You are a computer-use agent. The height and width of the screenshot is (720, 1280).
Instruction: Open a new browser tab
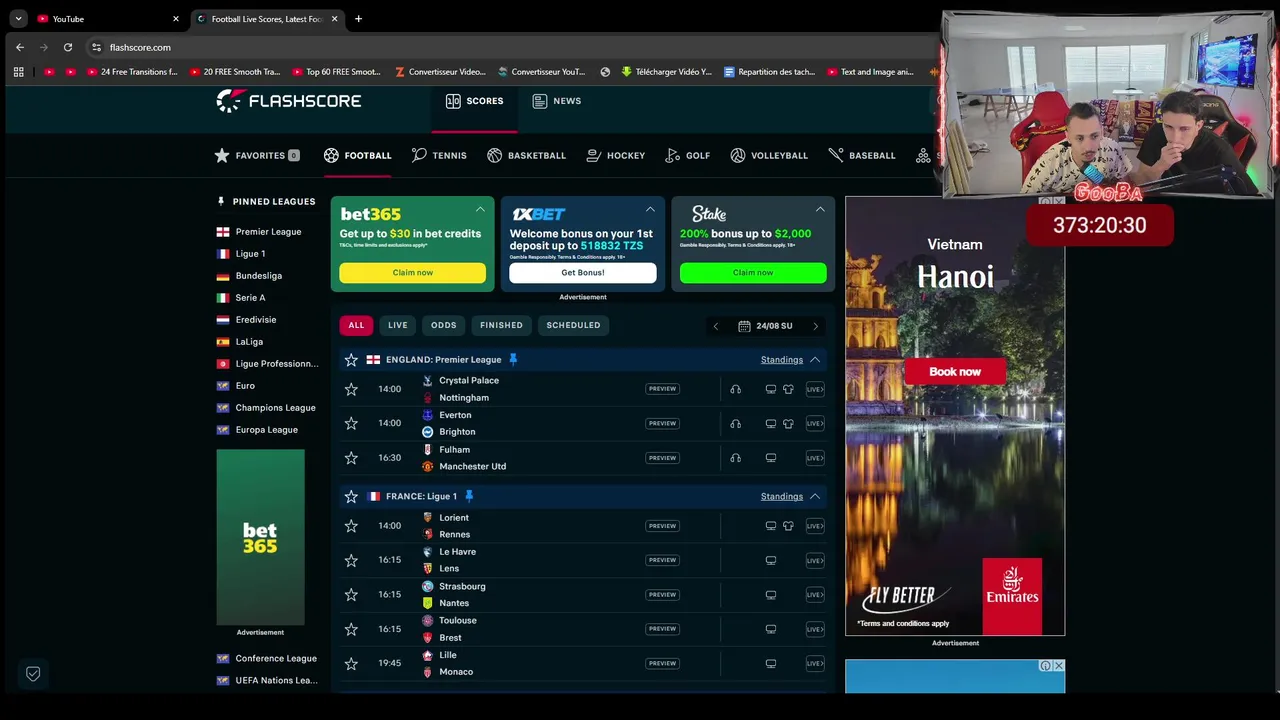[358, 19]
